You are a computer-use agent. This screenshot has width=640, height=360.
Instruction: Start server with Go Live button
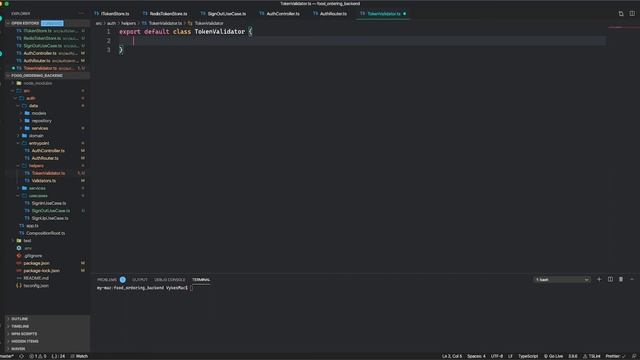(x=553, y=356)
